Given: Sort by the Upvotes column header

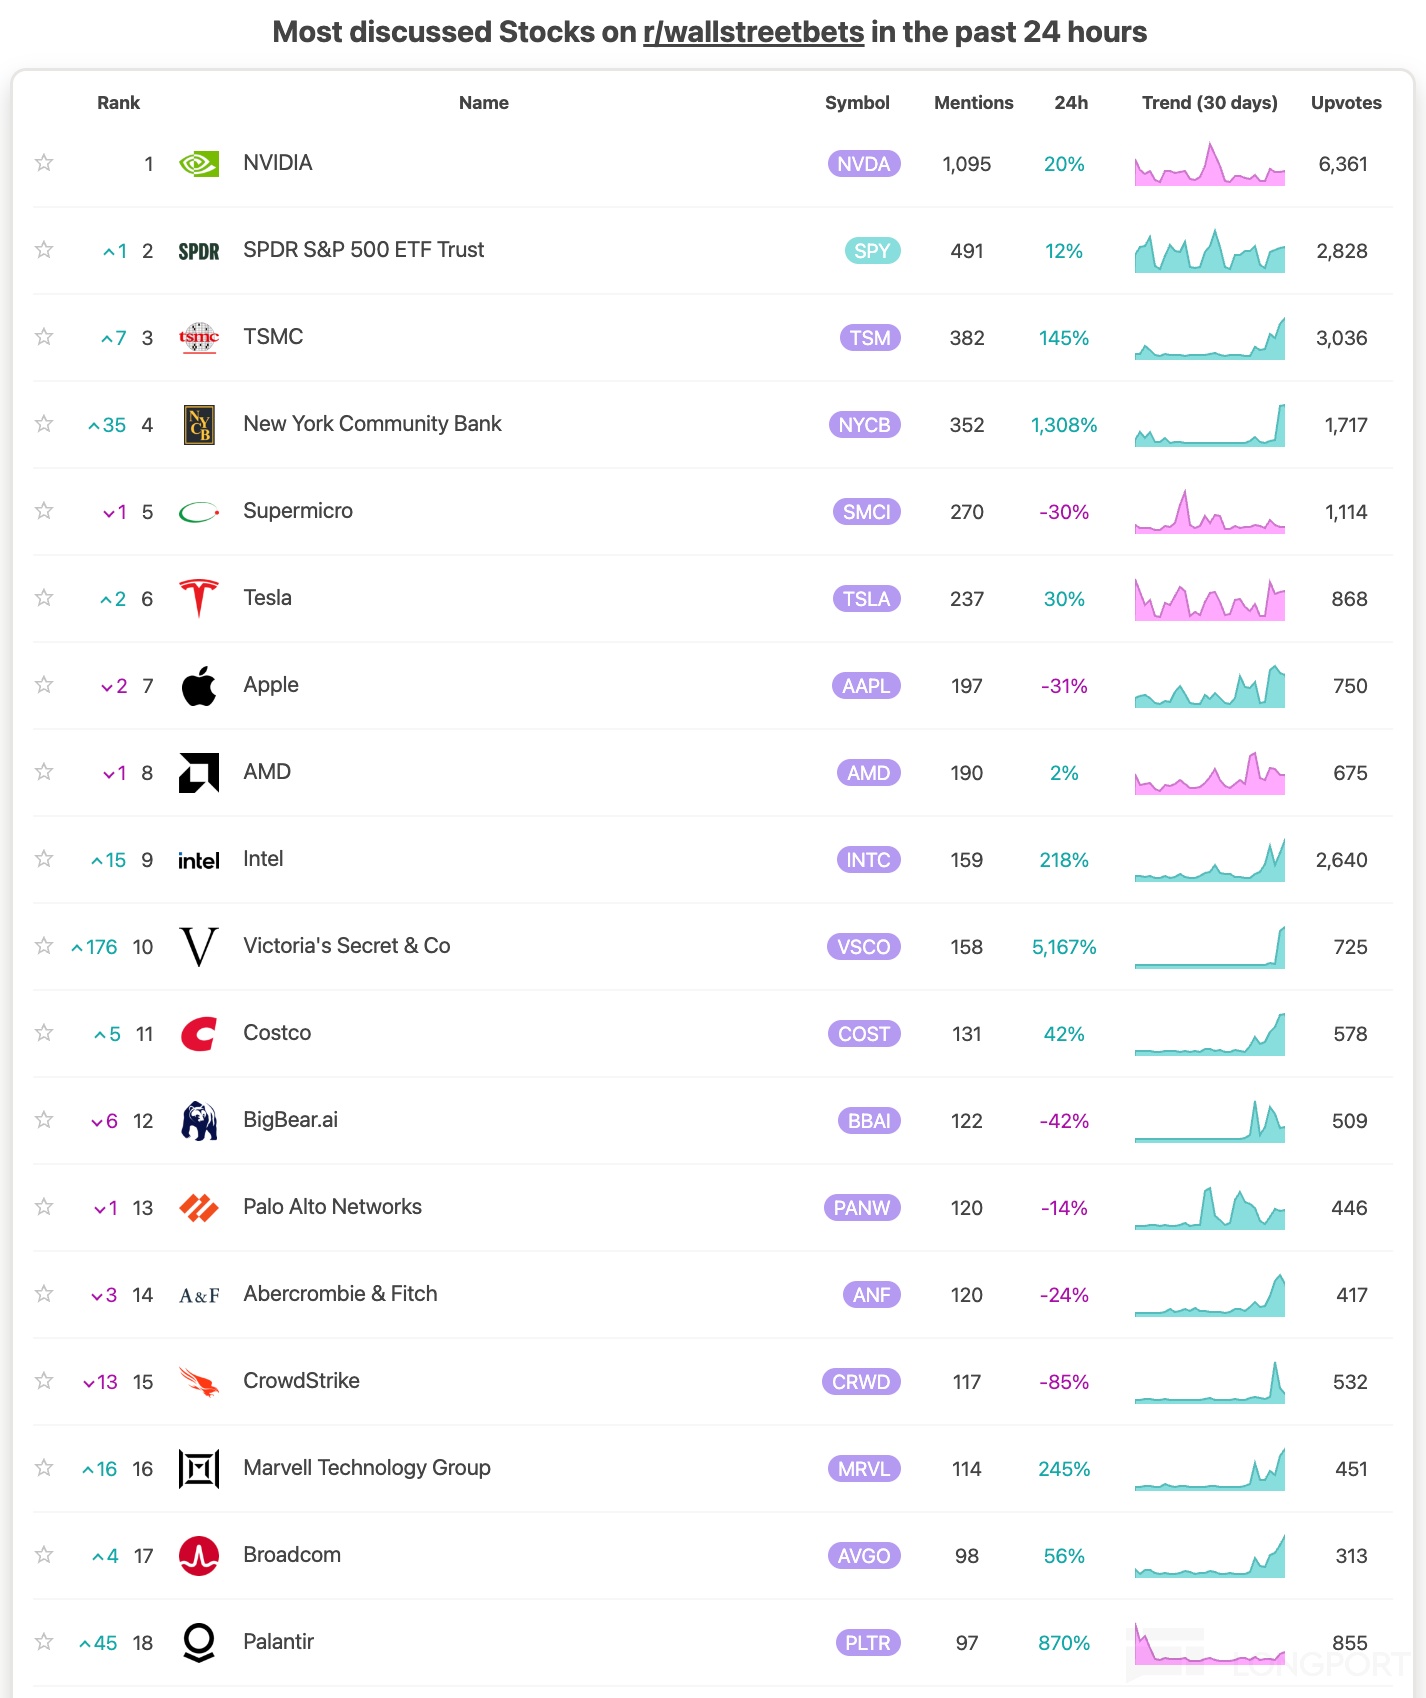Looking at the screenshot, I should pyautogui.click(x=1345, y=103).
